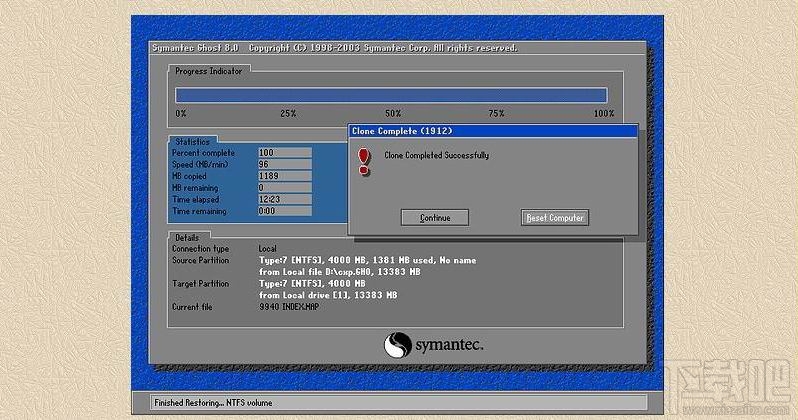Click the Time elapsed value 12:23
This screenshot has width=798, height=420.
pyautogui.click(x=284, y=200)
